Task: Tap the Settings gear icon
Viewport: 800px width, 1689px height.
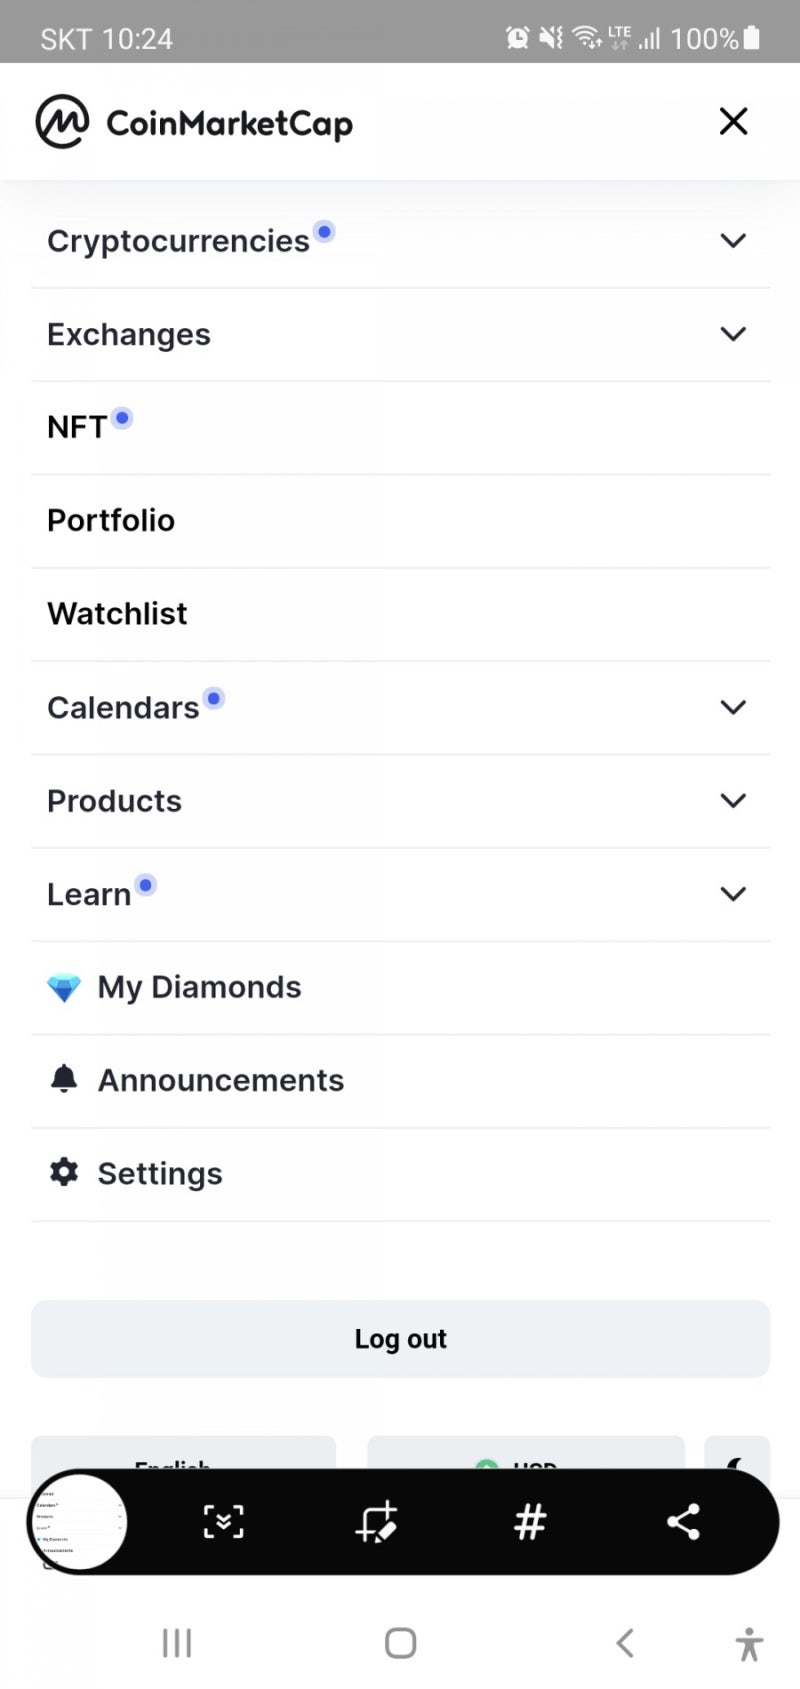Action: tap(64, 1173)
